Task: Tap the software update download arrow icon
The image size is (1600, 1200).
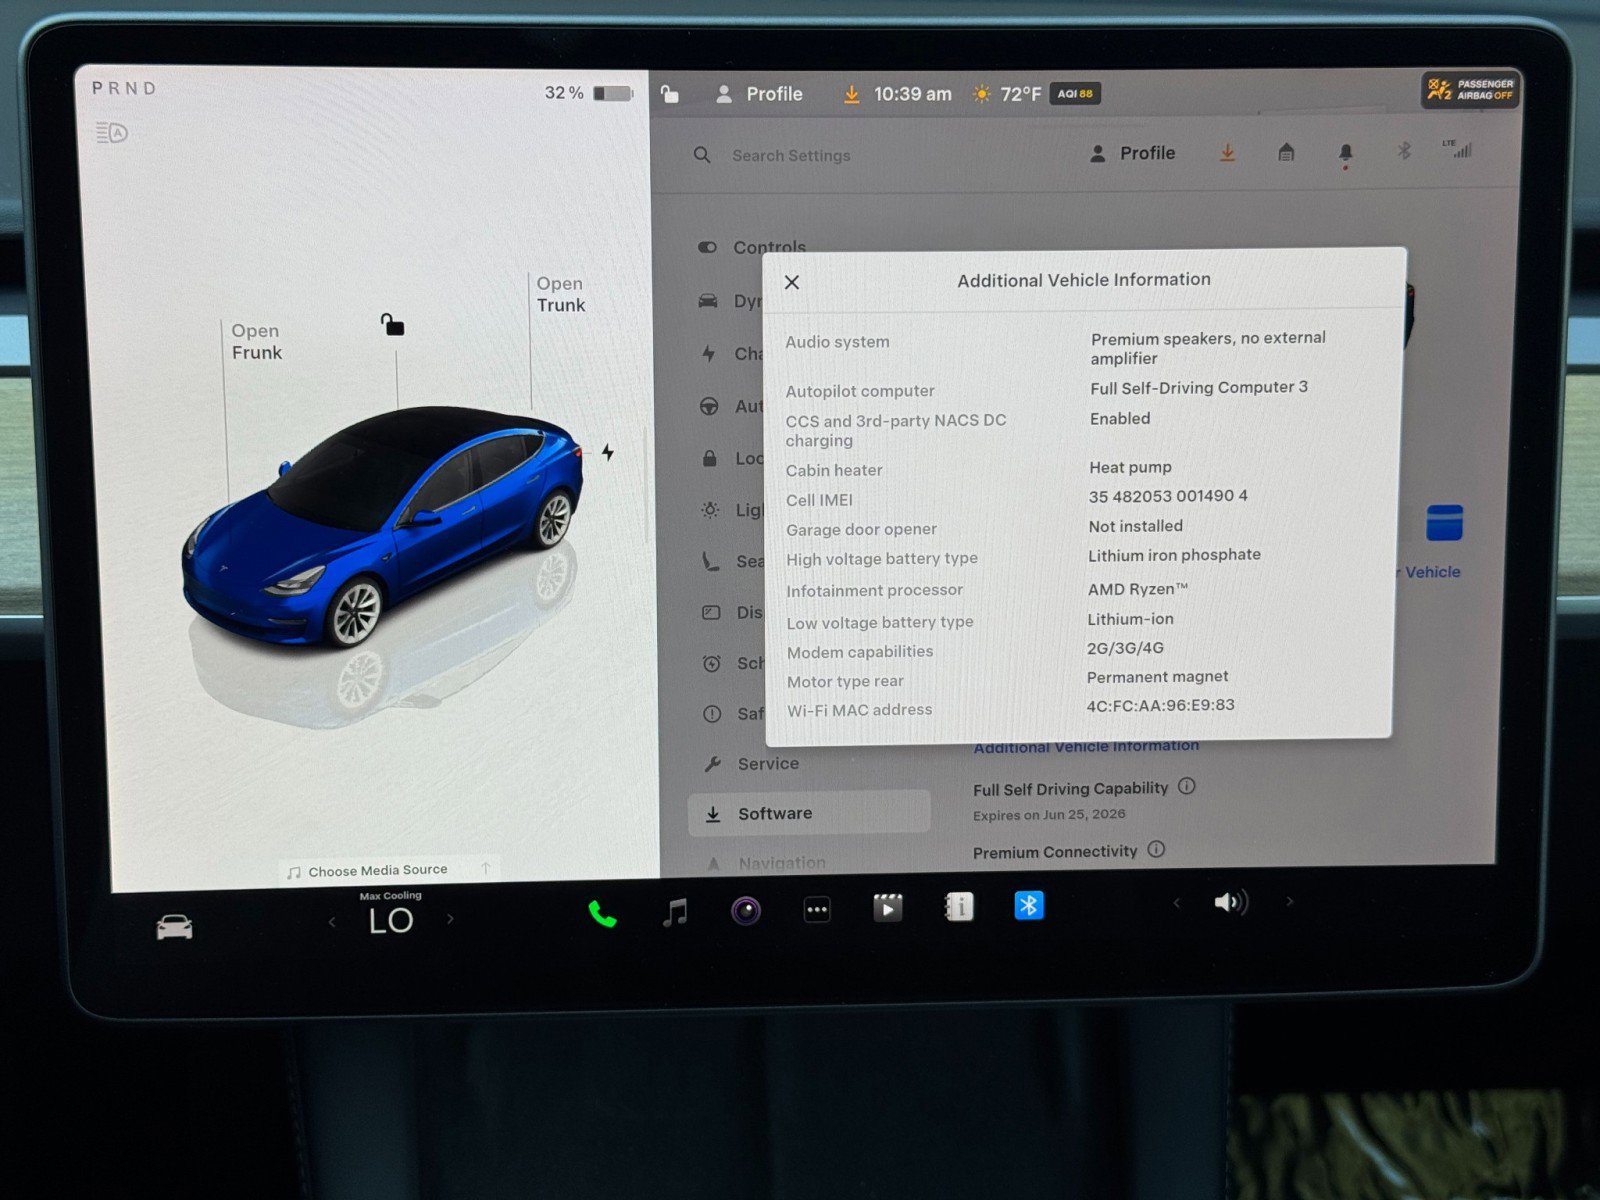Action: point(1227,152)
